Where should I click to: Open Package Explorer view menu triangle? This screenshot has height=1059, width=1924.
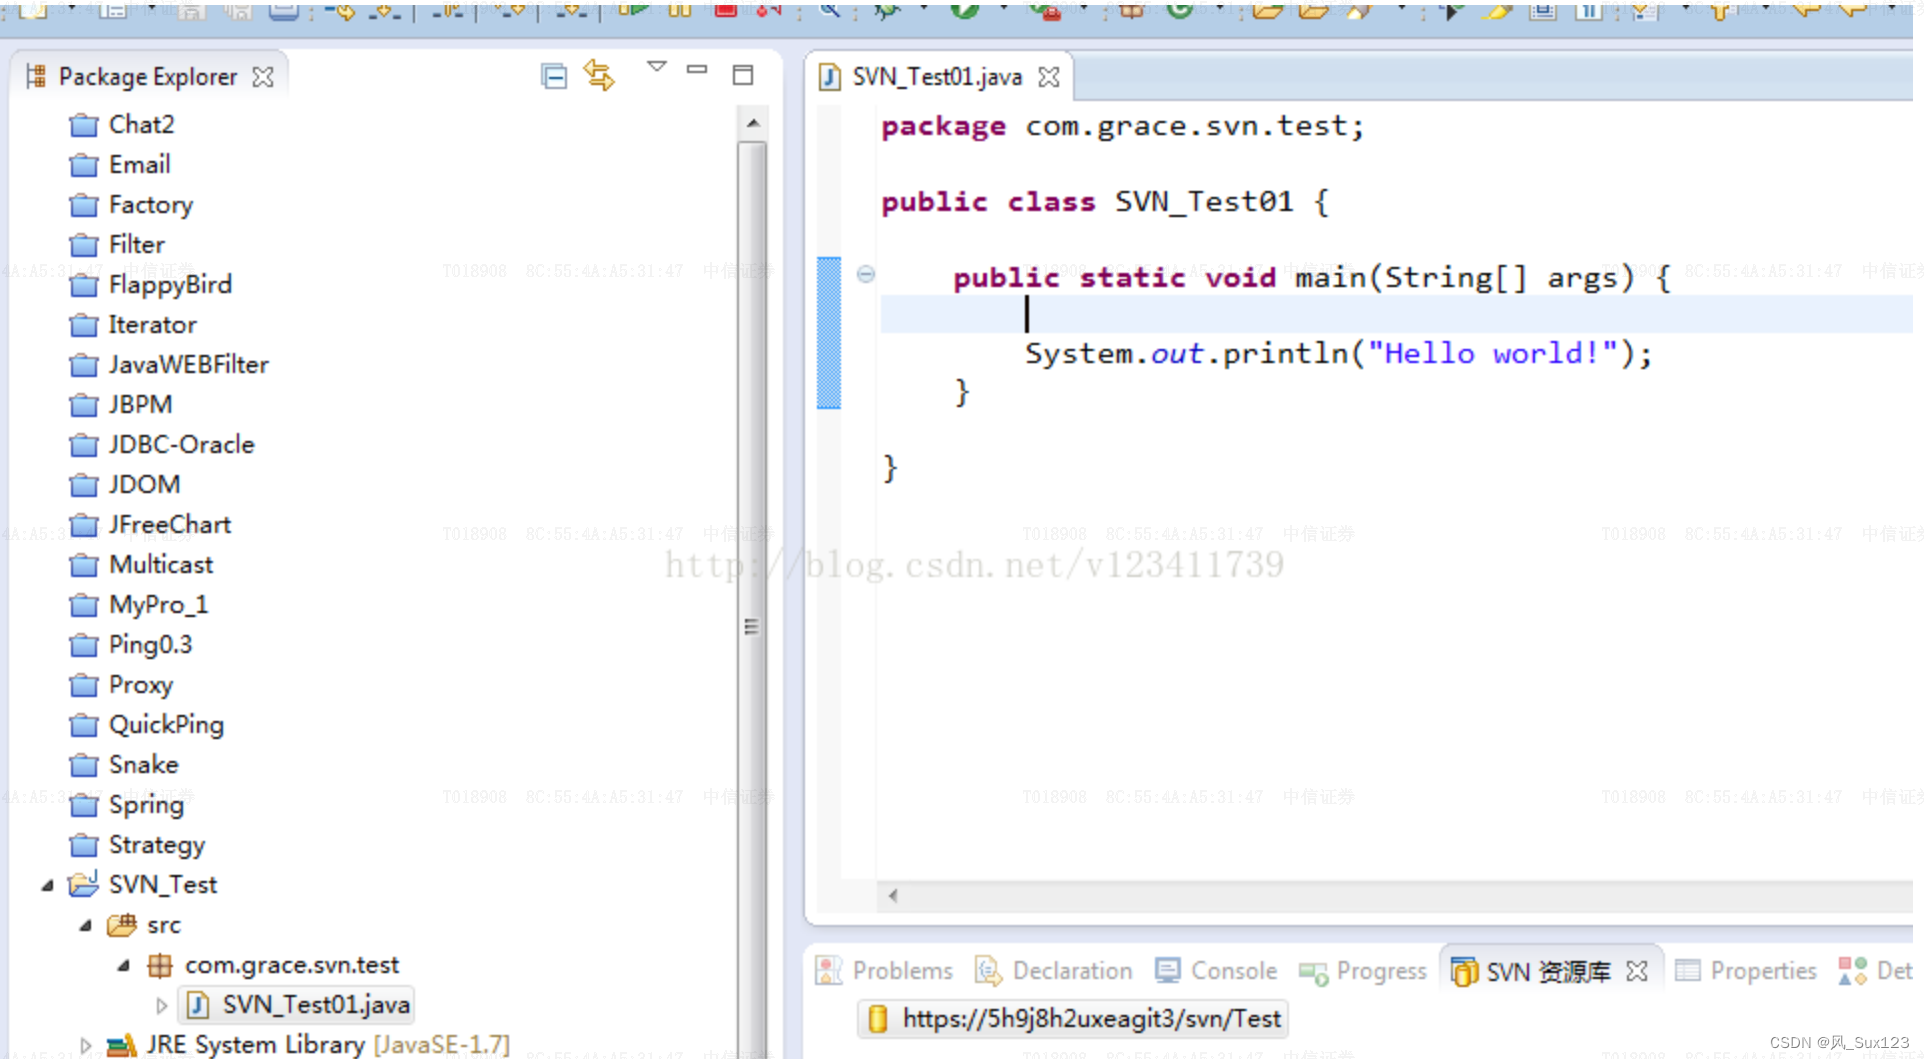coord(656,67)
